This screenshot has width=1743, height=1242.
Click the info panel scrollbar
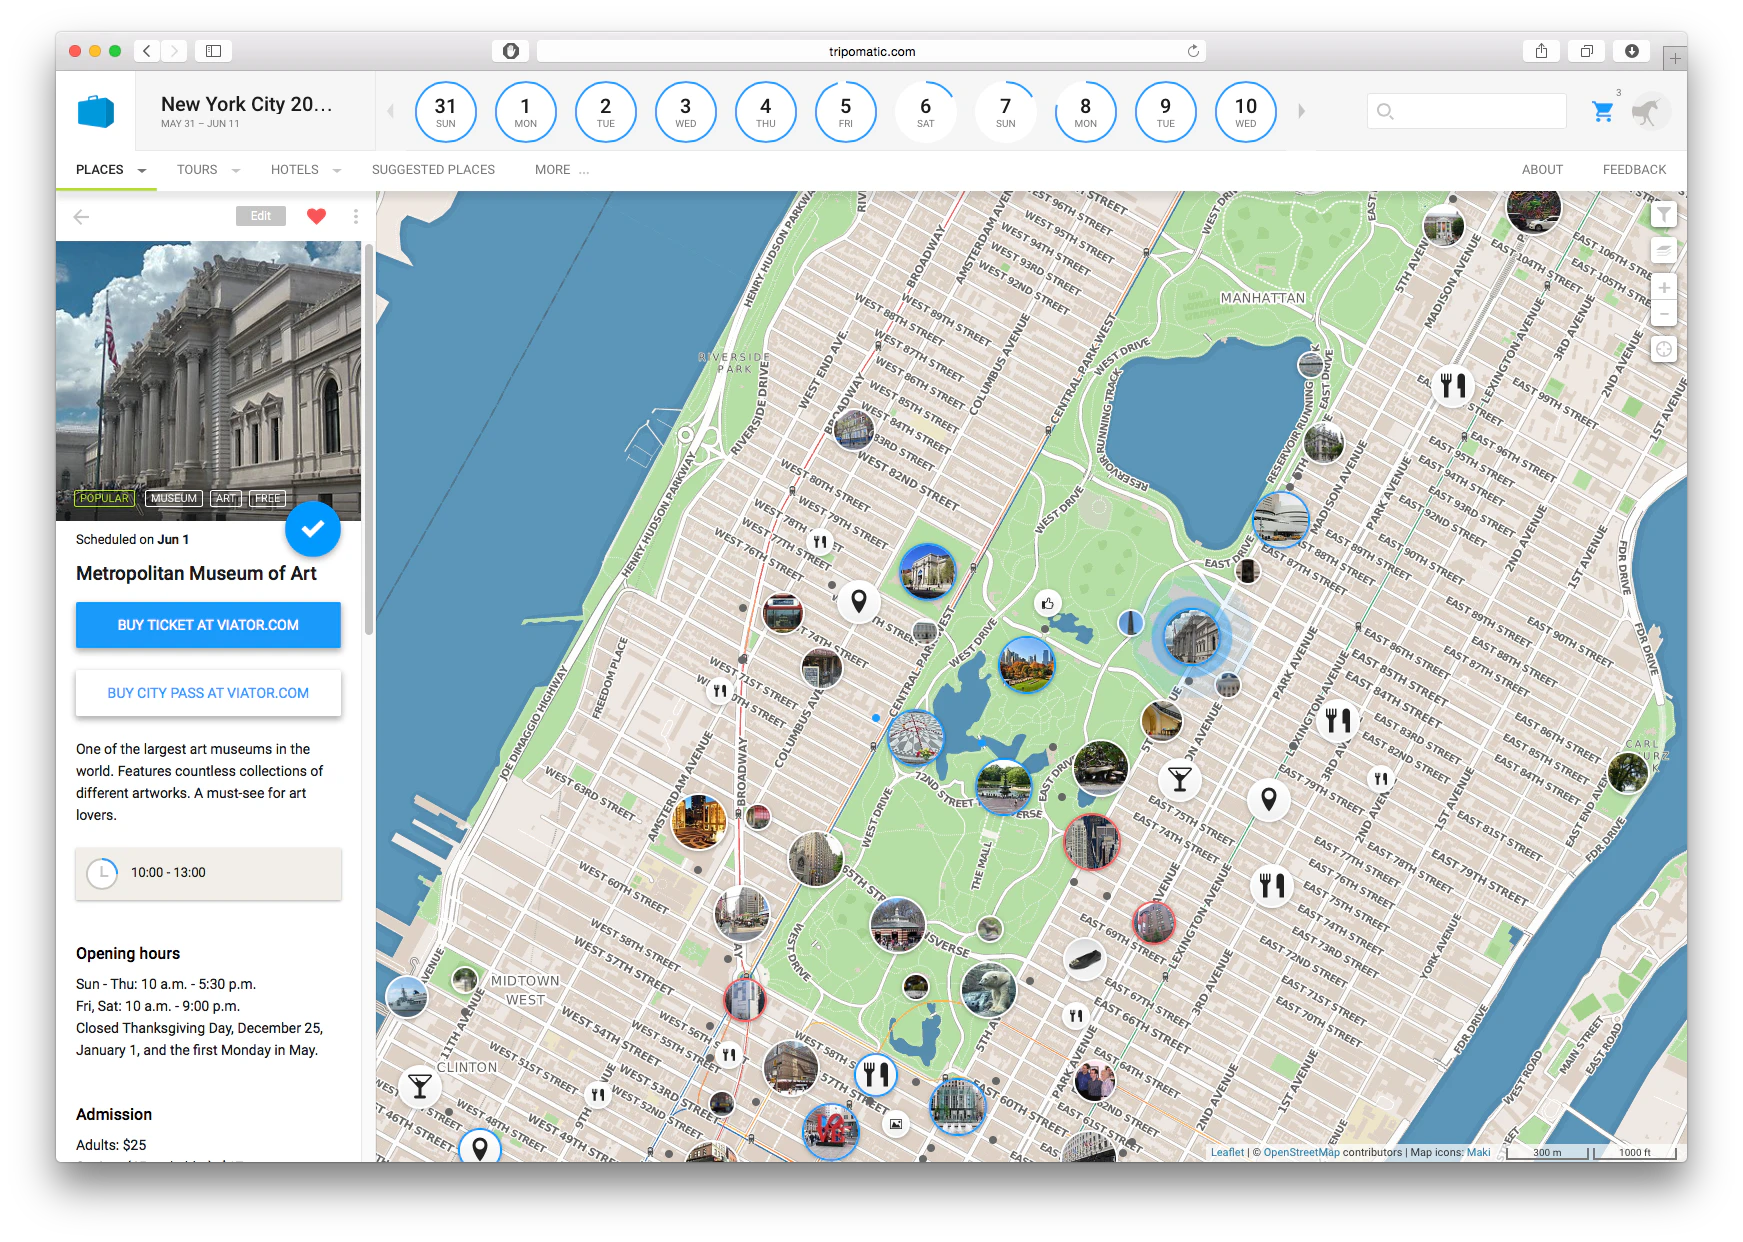tap(369, 440)
